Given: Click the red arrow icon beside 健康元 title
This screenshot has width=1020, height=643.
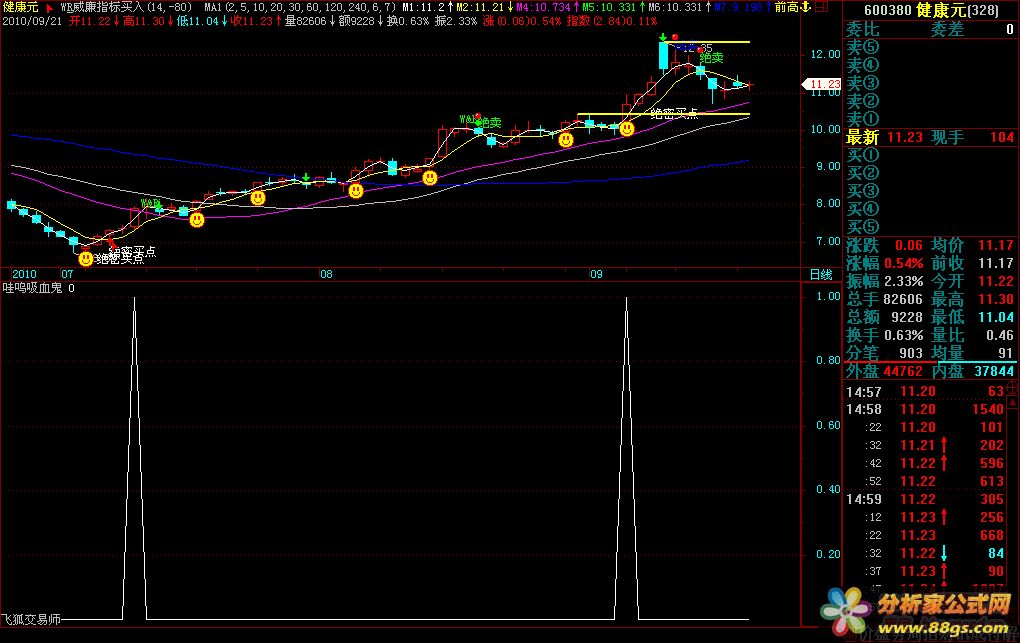Looking at the screenshot, I should (50, 8).
